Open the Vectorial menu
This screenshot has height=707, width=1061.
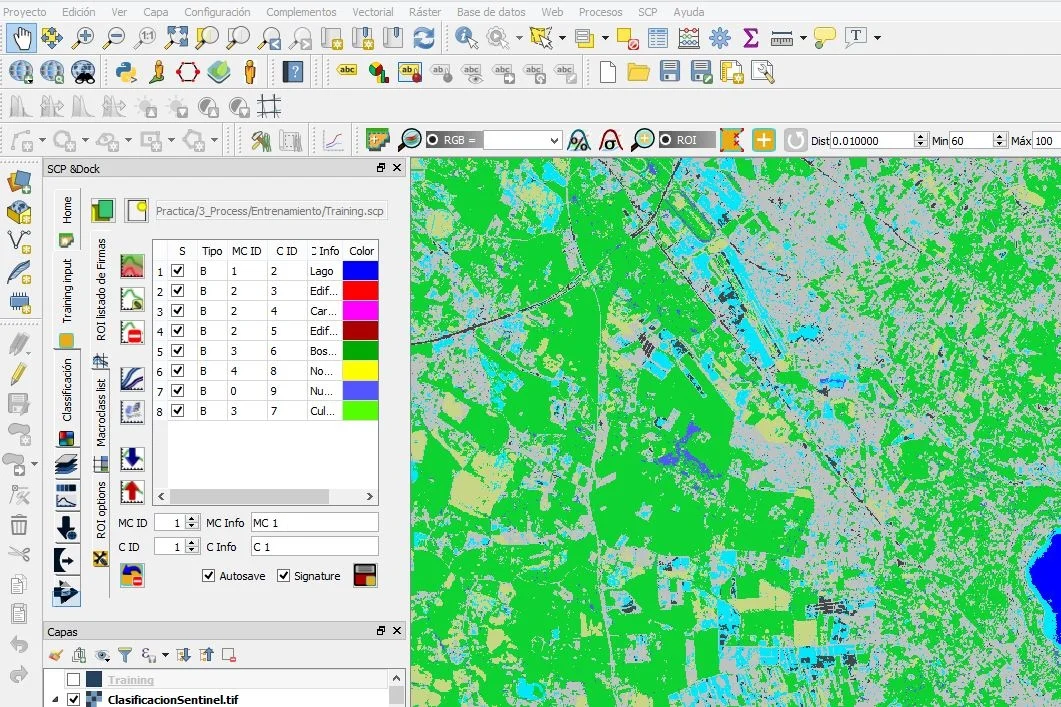click(372, 12)
